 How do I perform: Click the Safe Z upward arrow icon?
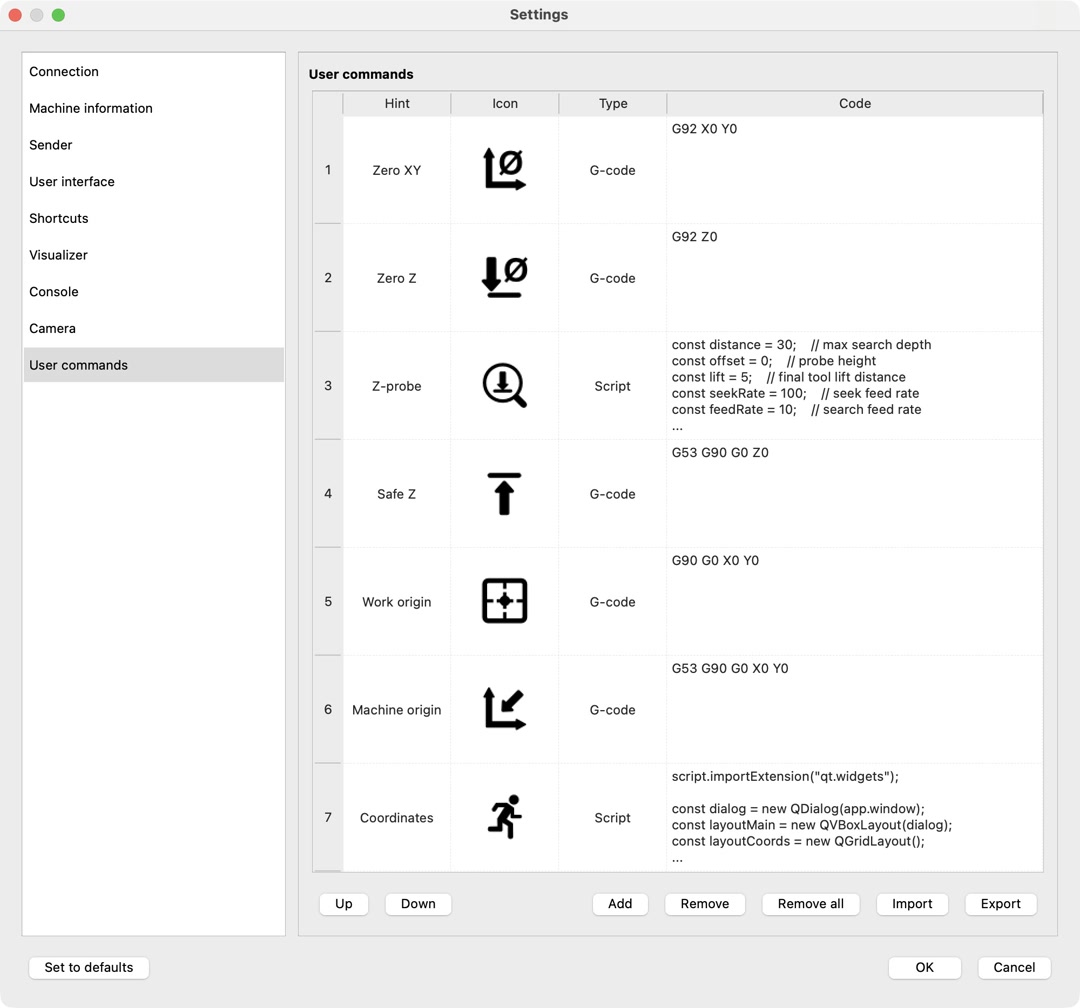(504, 493)
